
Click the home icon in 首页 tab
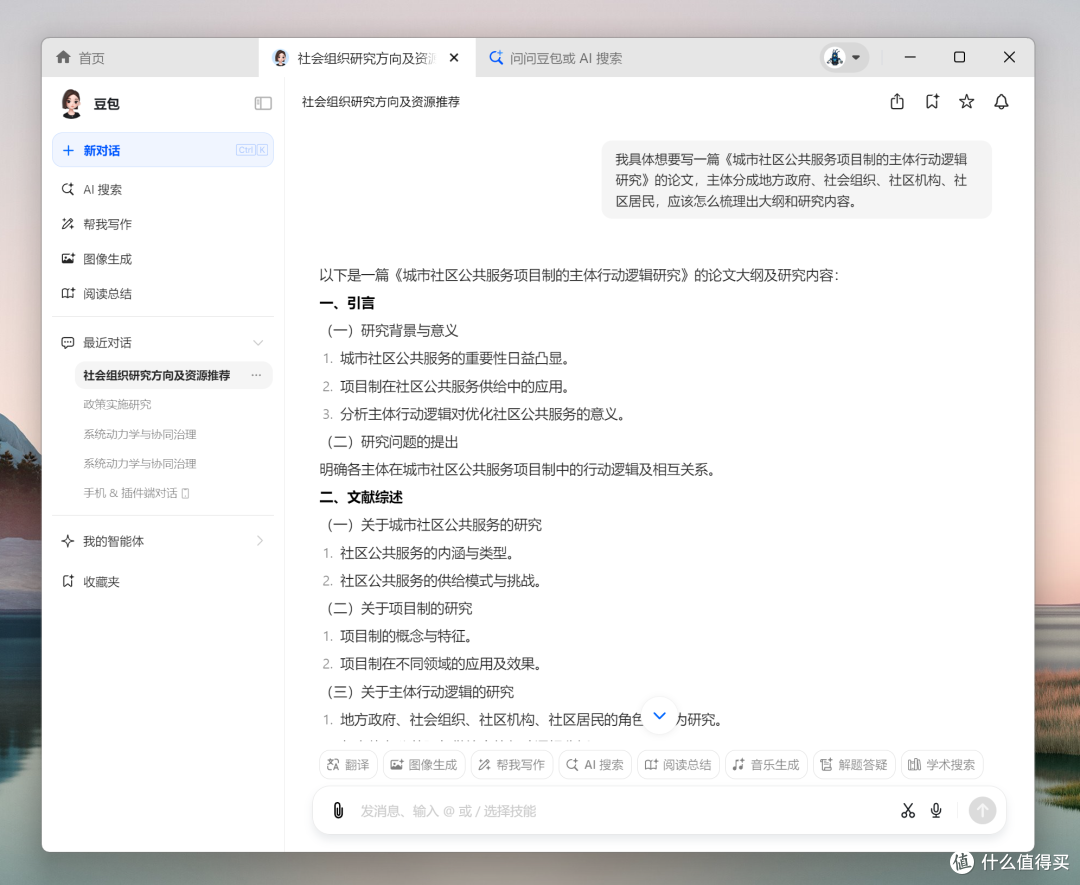tap(63, 57)
